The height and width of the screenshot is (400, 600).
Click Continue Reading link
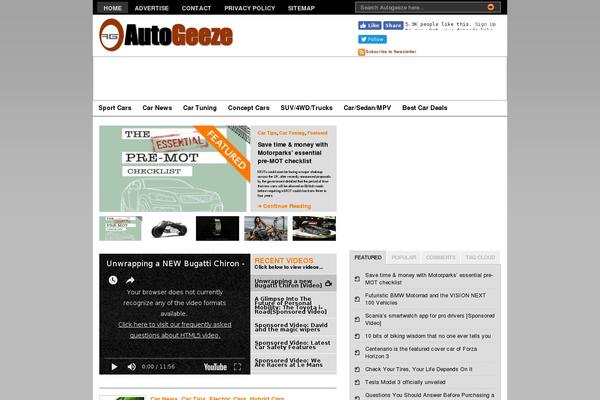284,206
